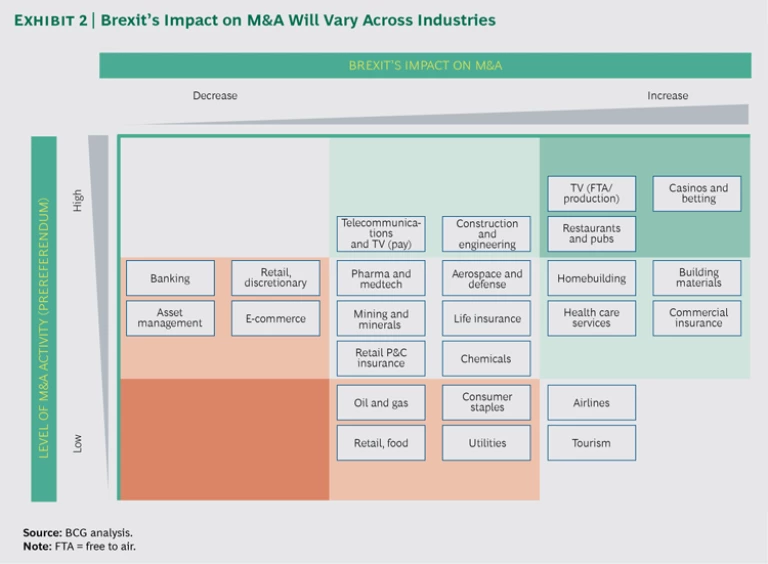Screen dimensions: 768x564
Task: Click the Airlines box
Action: pyautogui.click(x=591, y=402)
